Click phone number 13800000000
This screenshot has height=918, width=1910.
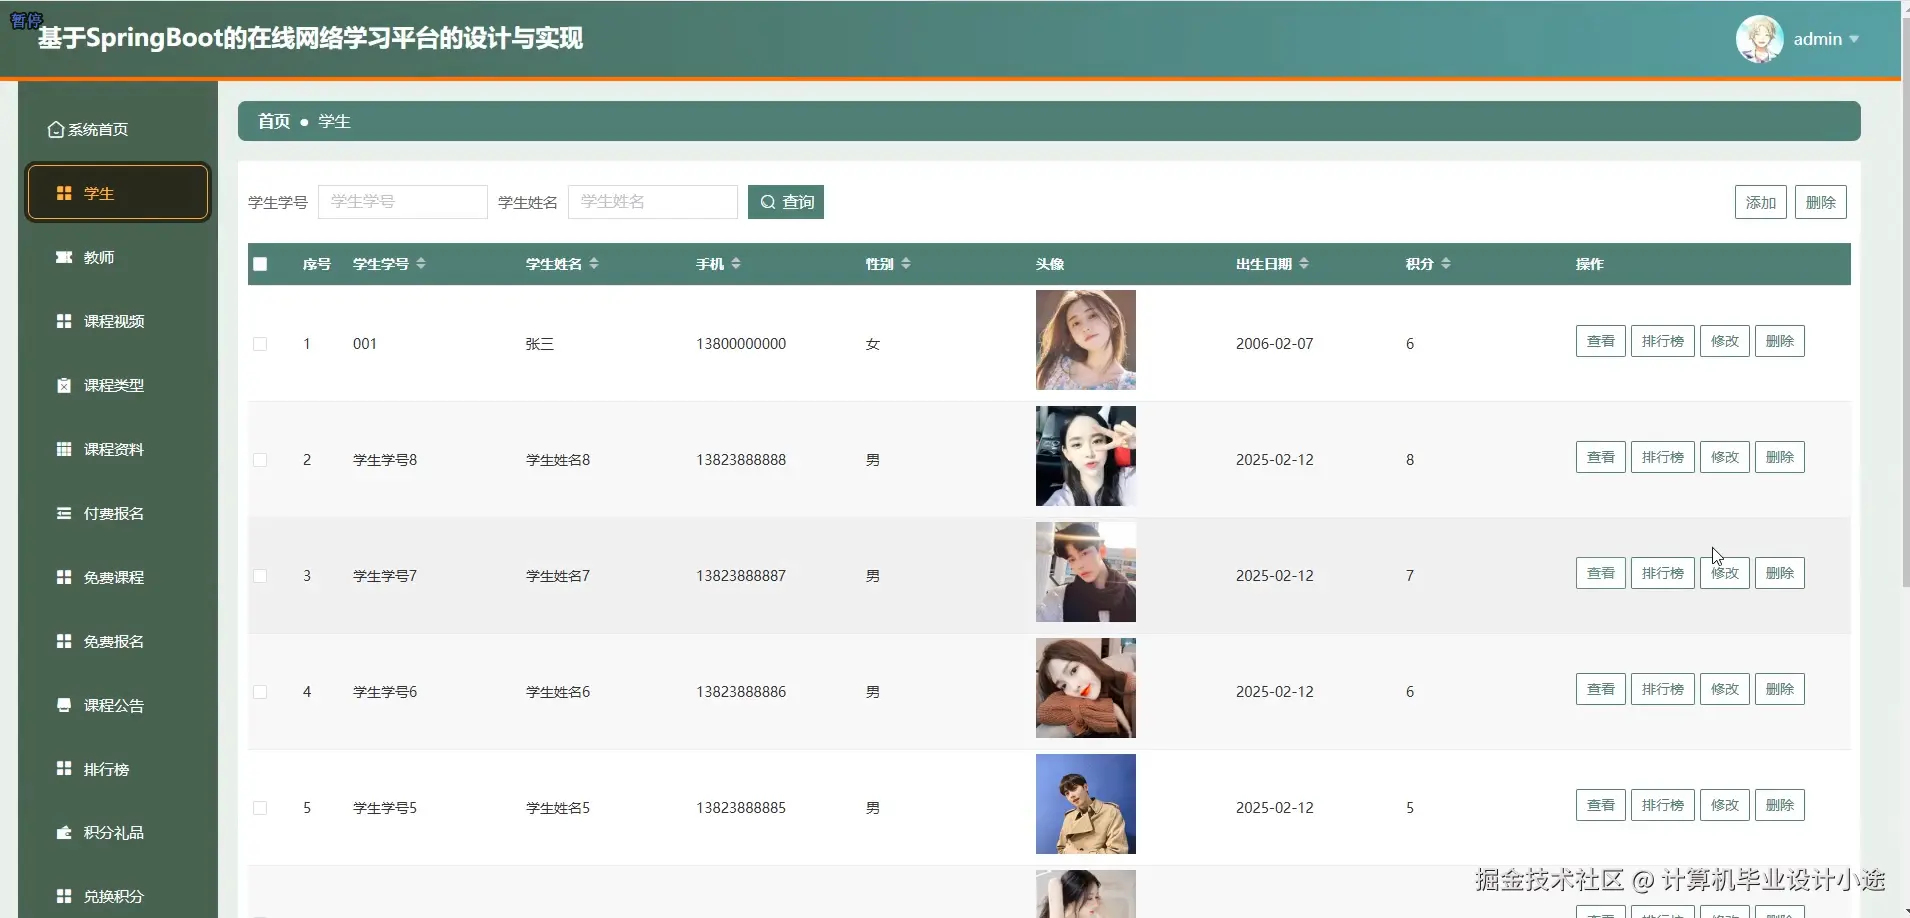741,344
